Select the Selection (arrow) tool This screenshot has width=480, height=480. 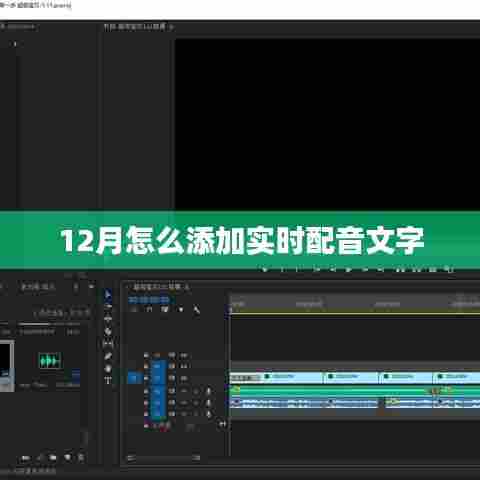pos(108,294)
